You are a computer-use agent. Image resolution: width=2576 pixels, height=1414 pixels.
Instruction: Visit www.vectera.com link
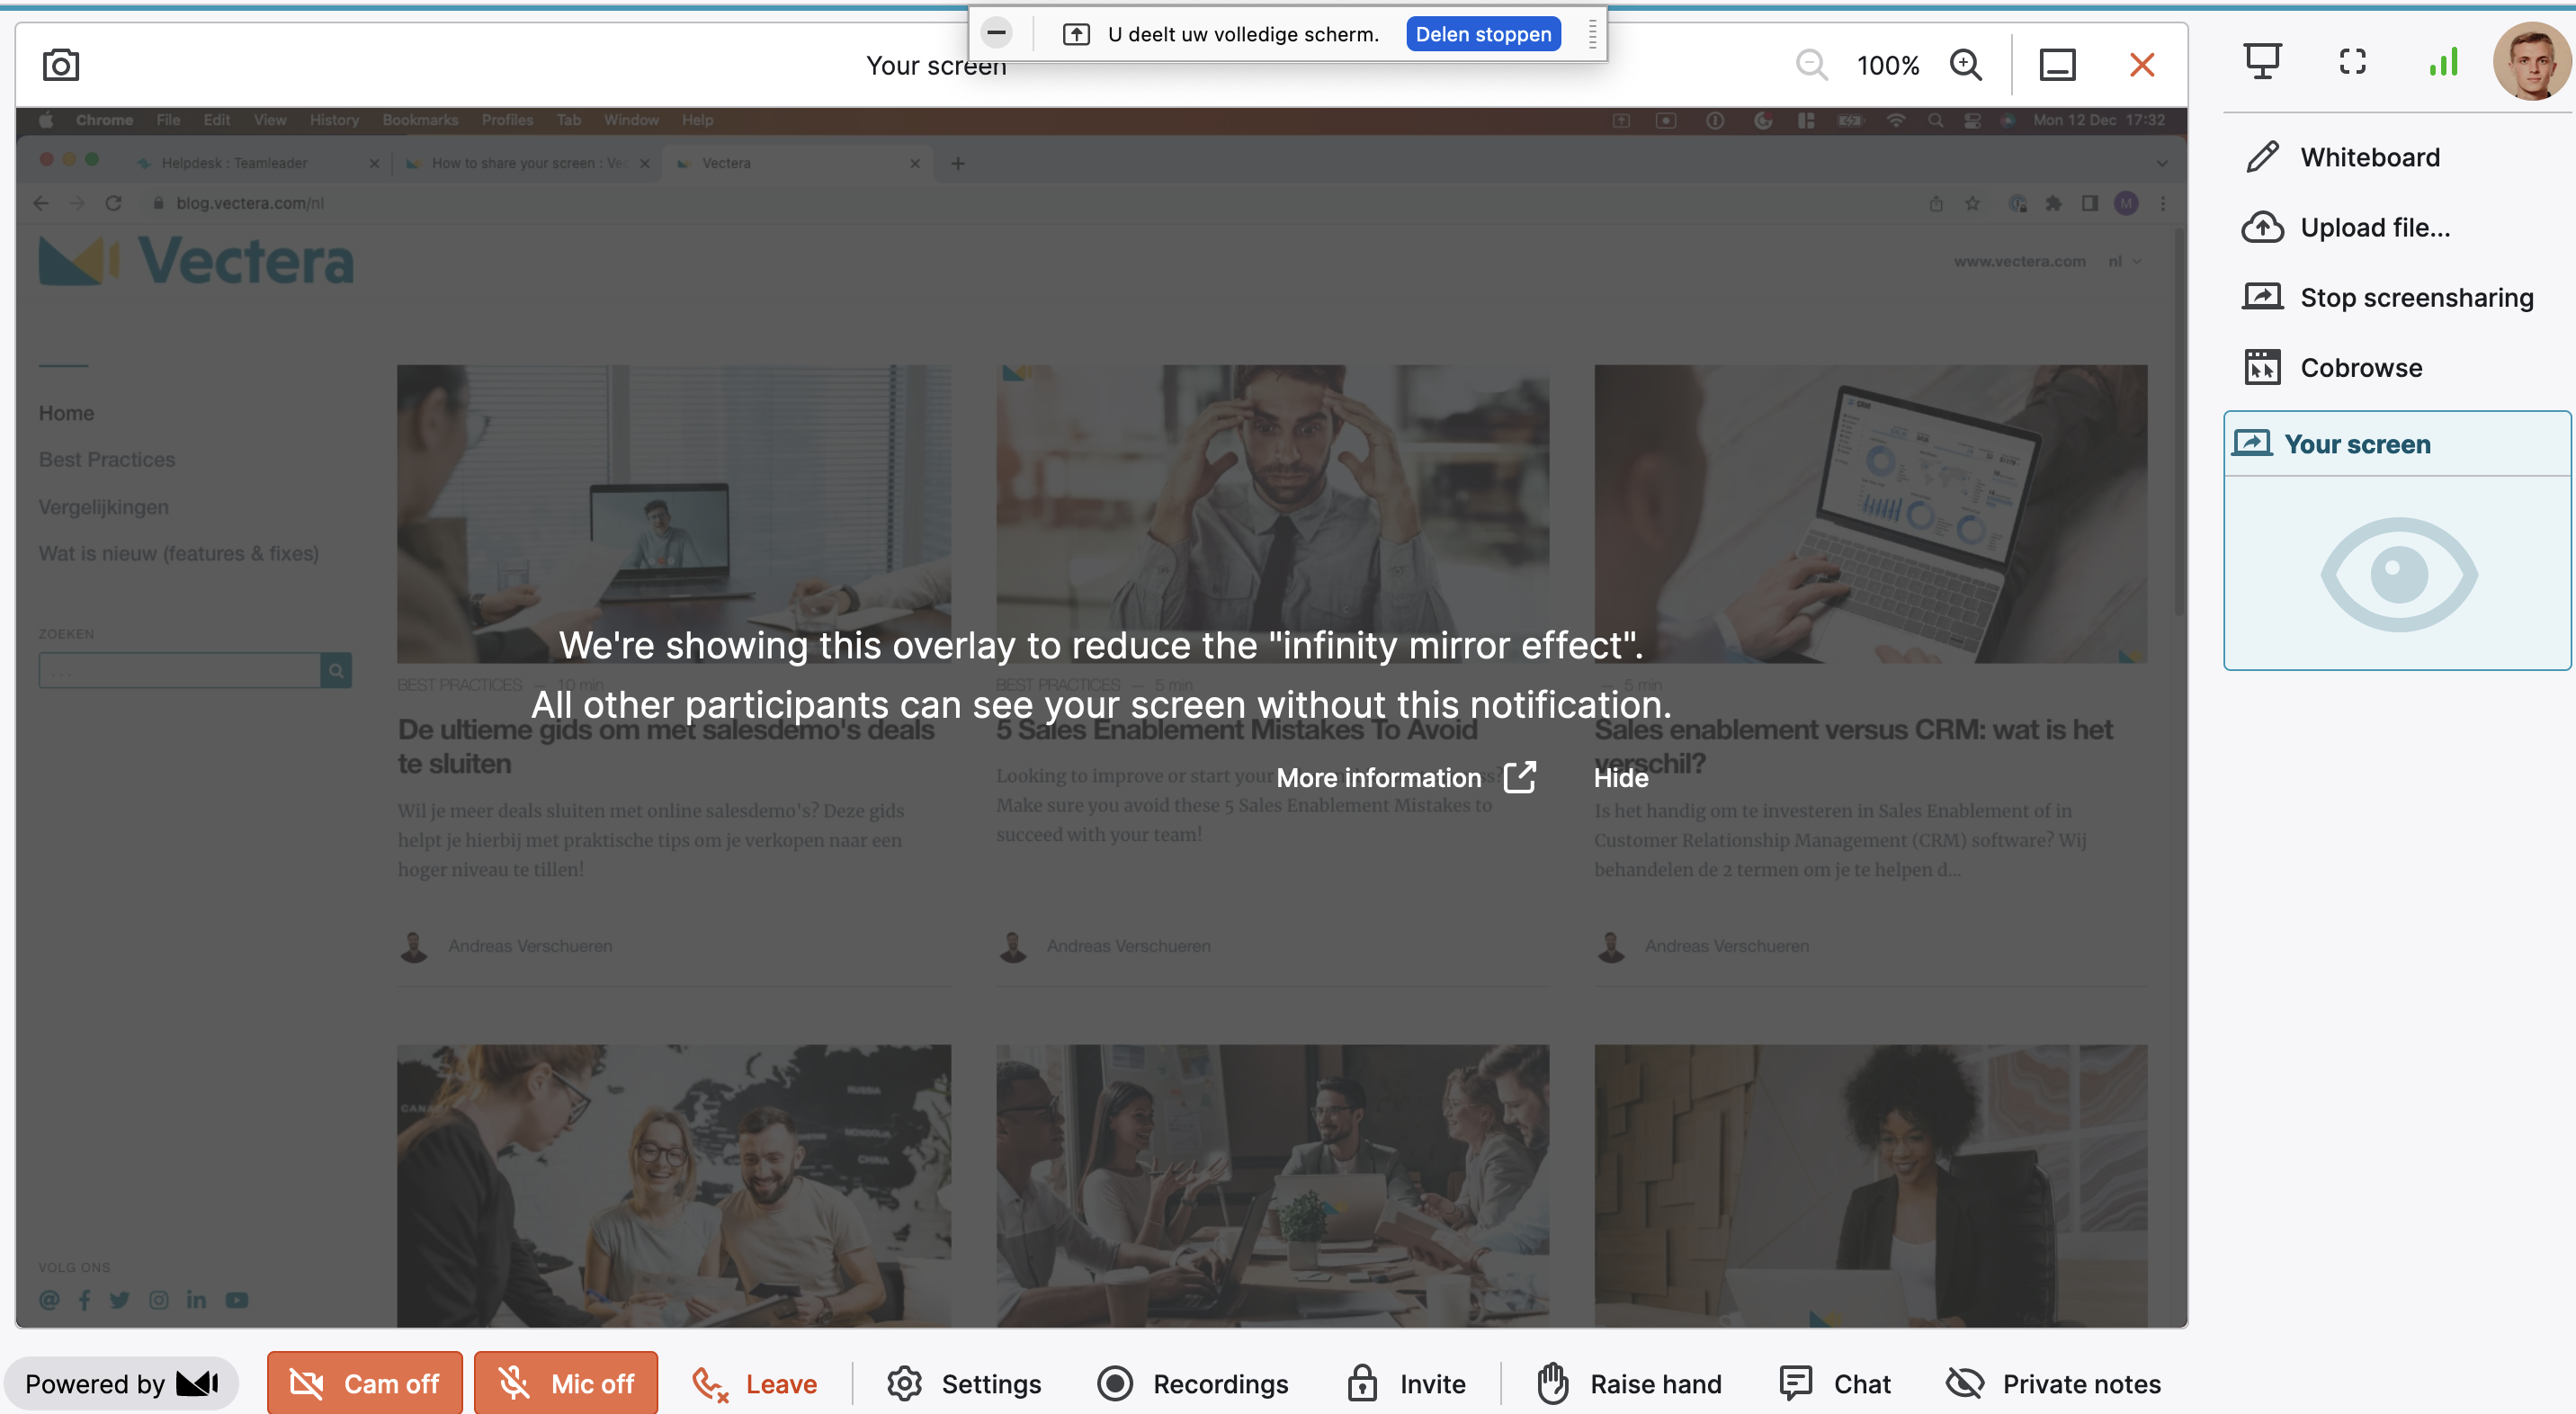[2019, 261]
